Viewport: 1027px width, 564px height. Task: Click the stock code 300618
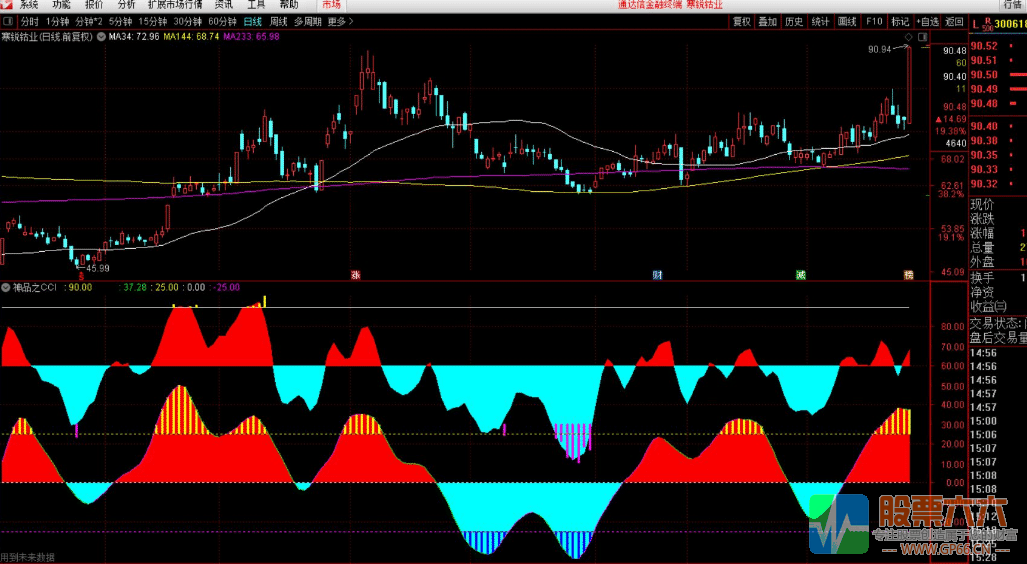(x=1011, y=25)
